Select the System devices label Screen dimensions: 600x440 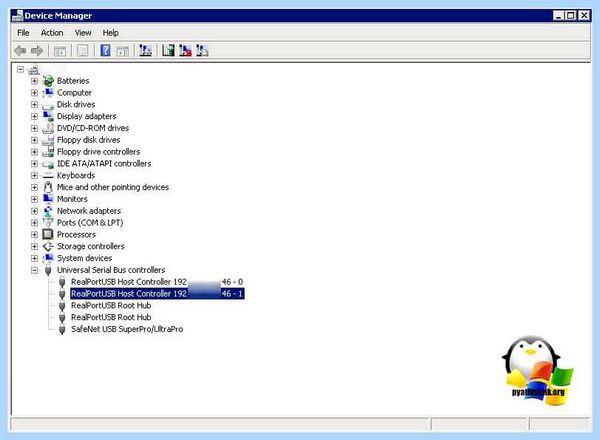[x=85, y=258]
